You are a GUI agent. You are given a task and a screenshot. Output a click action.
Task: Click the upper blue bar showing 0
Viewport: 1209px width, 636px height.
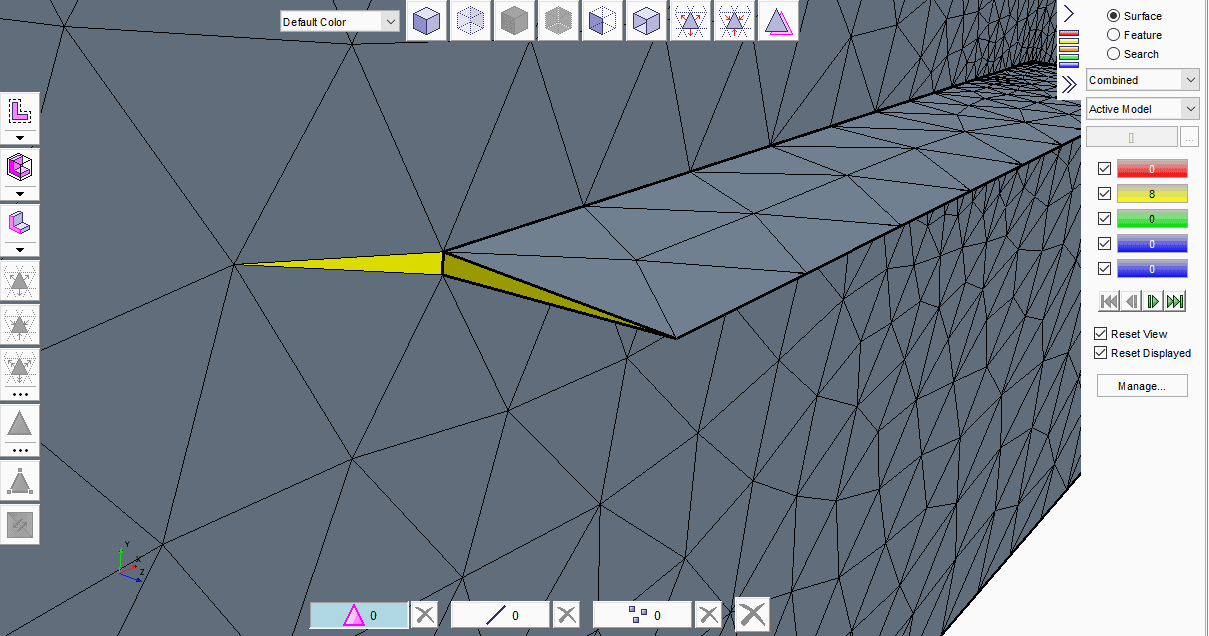pyautogui.click(x=1152, y=243)
